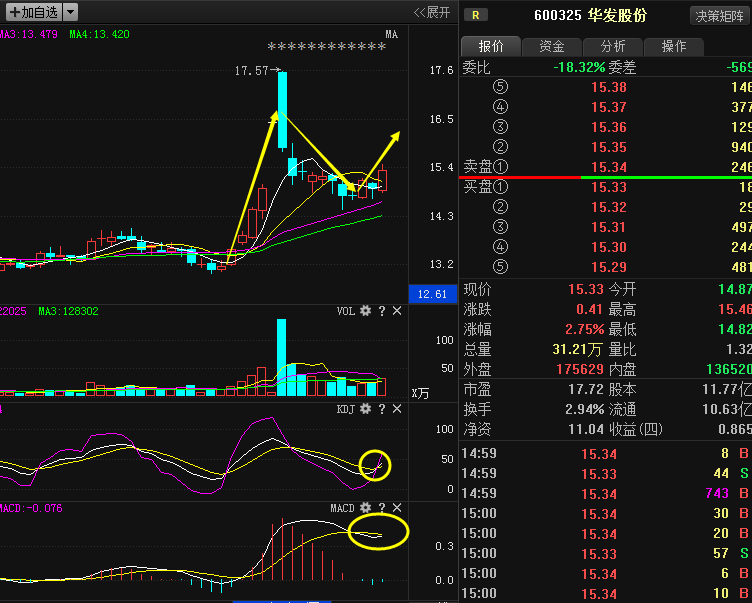Click the 净资 value 11.04

point(586,429)
